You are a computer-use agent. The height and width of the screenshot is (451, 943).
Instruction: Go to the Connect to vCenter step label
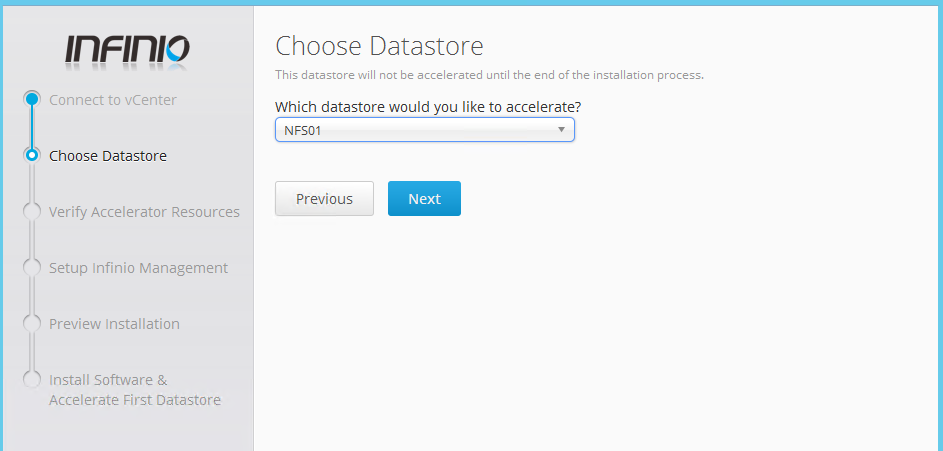point(112,100)
